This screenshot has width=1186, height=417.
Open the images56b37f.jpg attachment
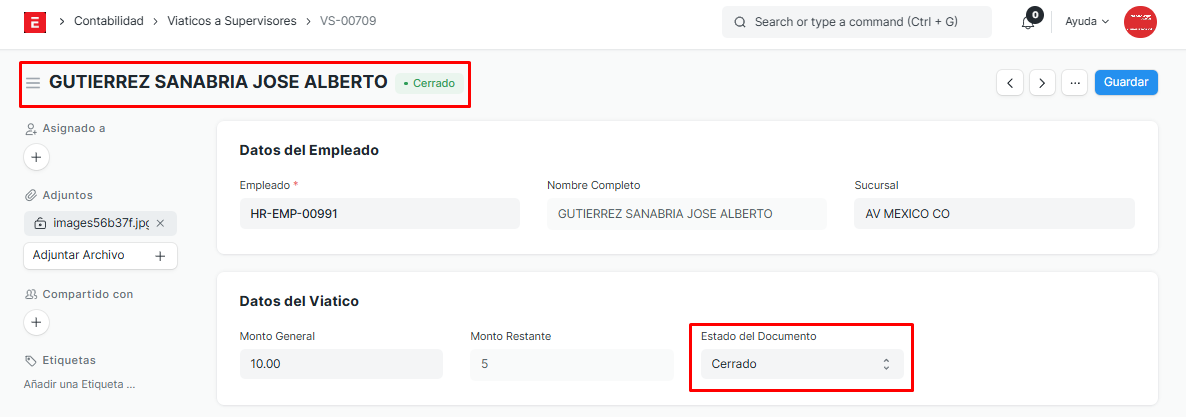point(100,223)
